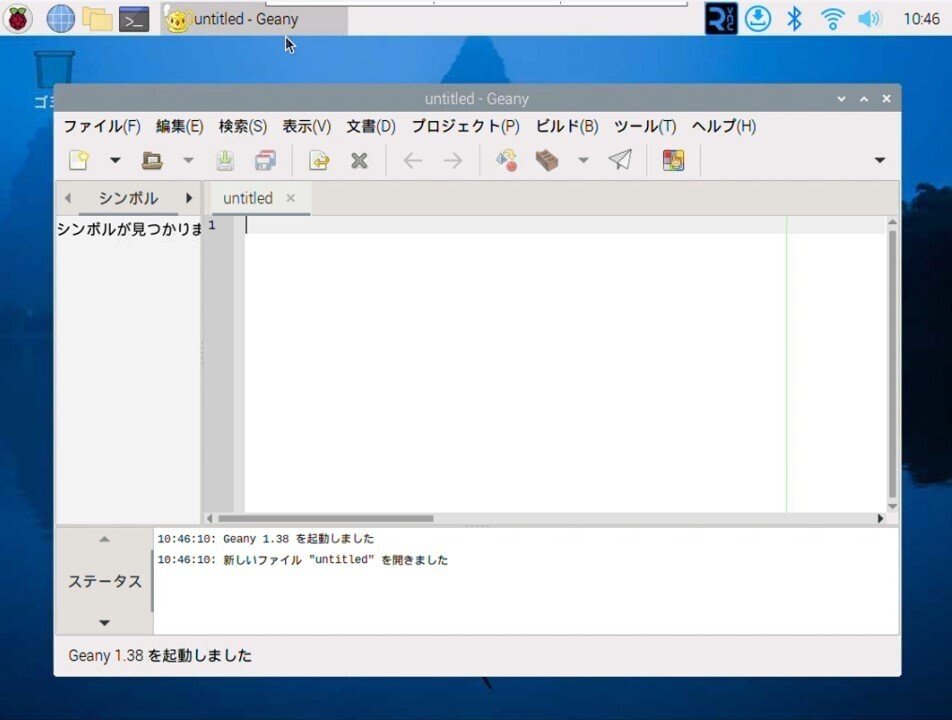
Task: Close the Geany window
Action: (x=886, y=98)
